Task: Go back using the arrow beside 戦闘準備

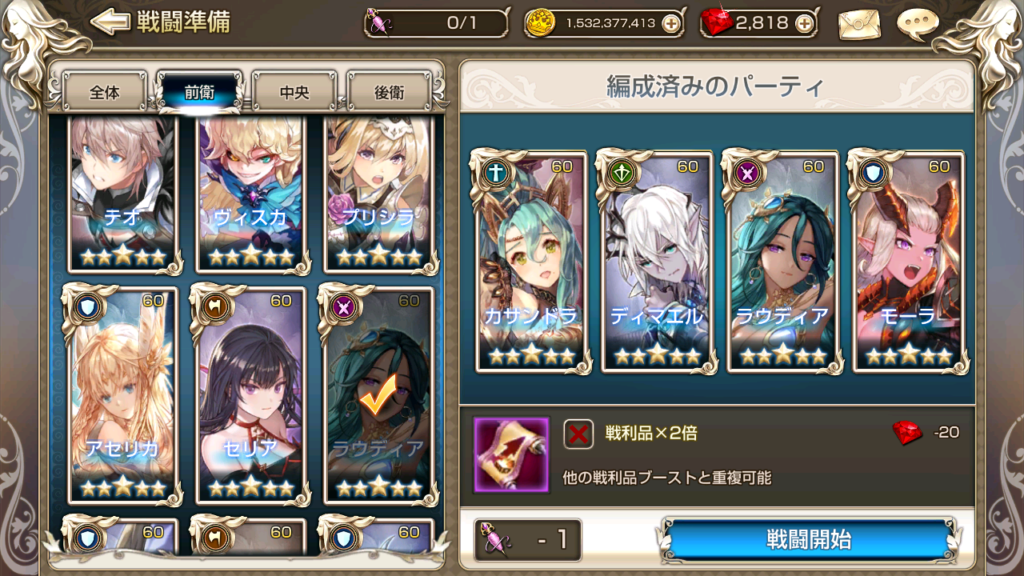Action: 109,22
